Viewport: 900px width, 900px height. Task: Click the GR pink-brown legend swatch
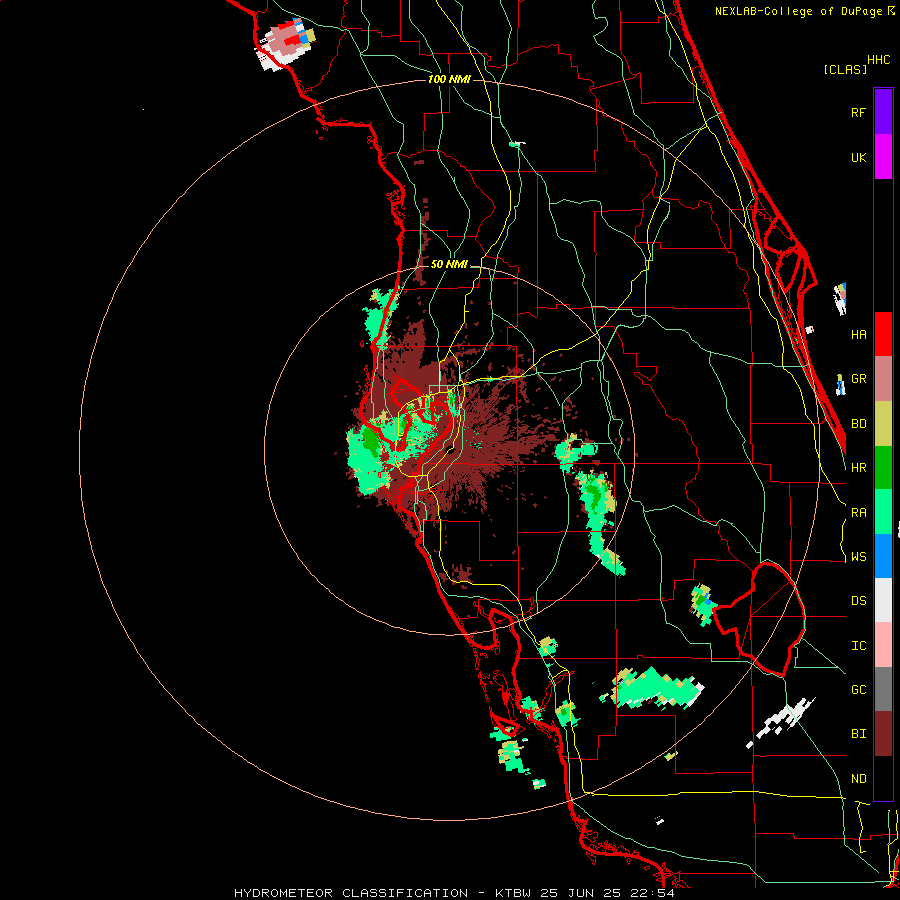click(883, 379)
